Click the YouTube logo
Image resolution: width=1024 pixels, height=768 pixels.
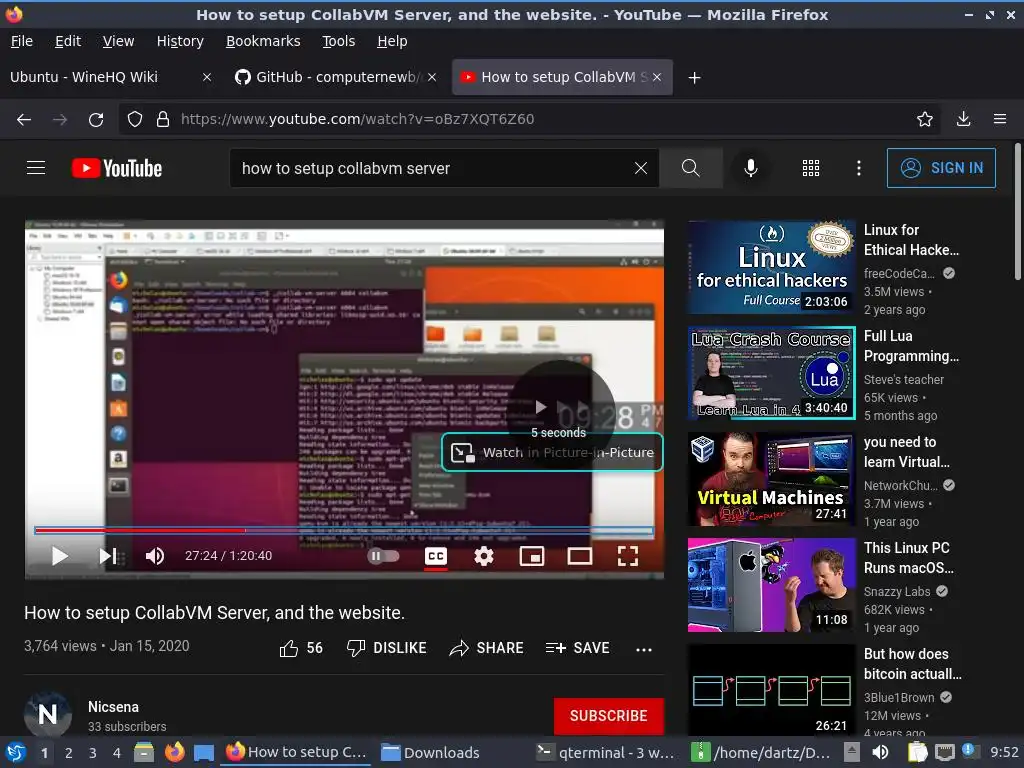(117, 168)
